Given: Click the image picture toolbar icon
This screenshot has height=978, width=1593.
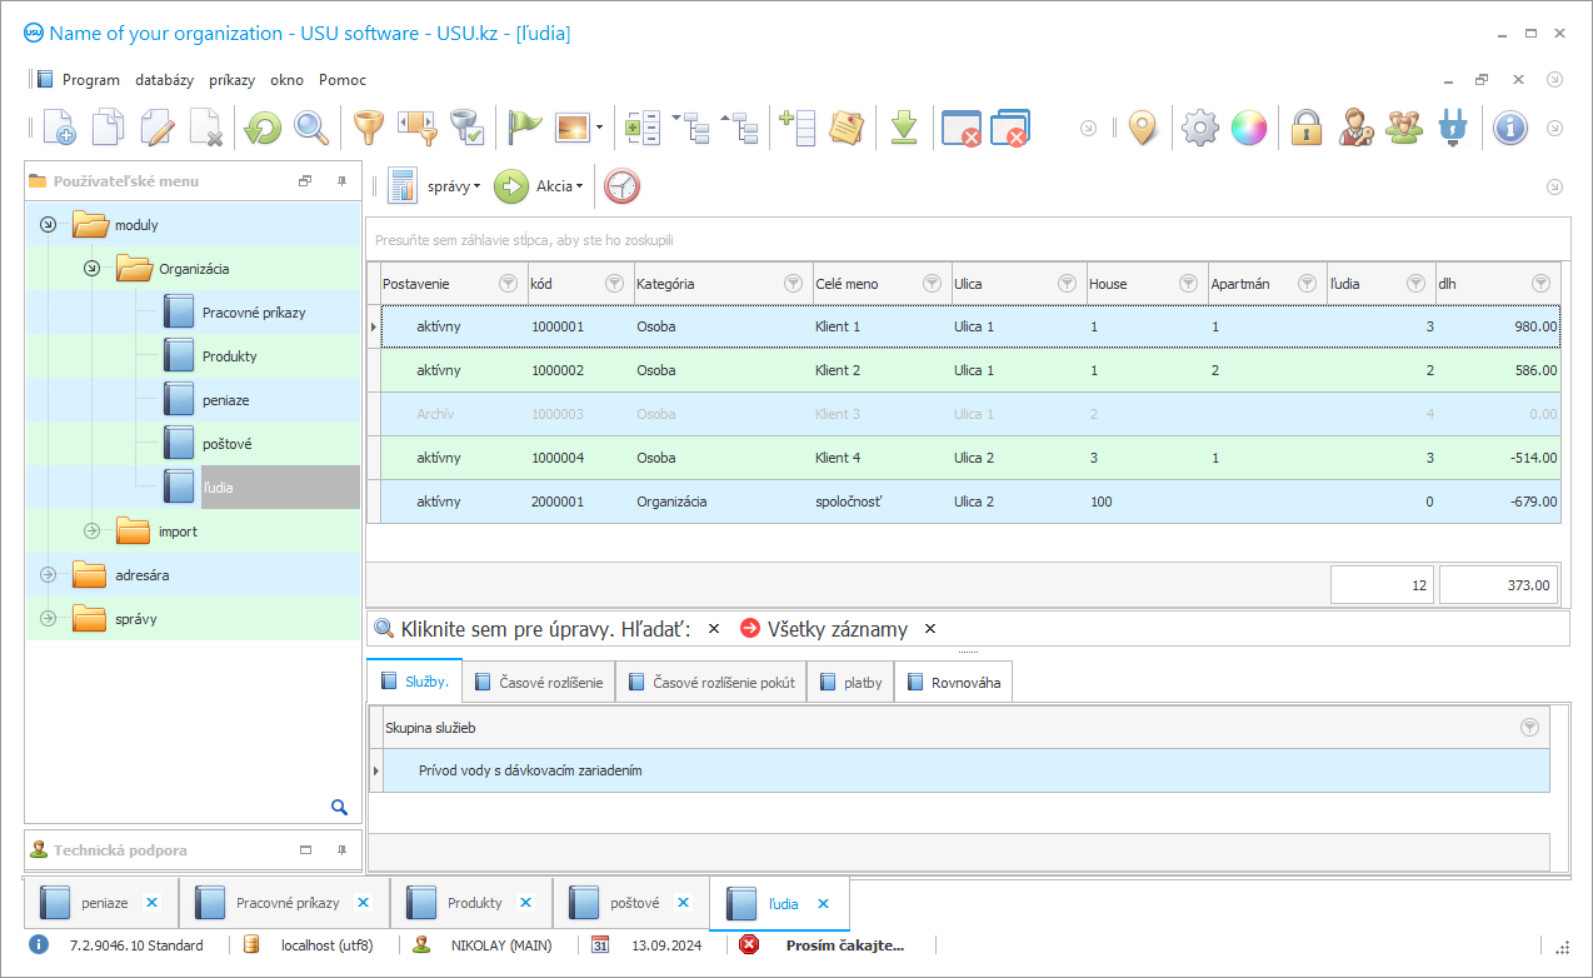Looking at the screenshot, I should coord(572,128).
